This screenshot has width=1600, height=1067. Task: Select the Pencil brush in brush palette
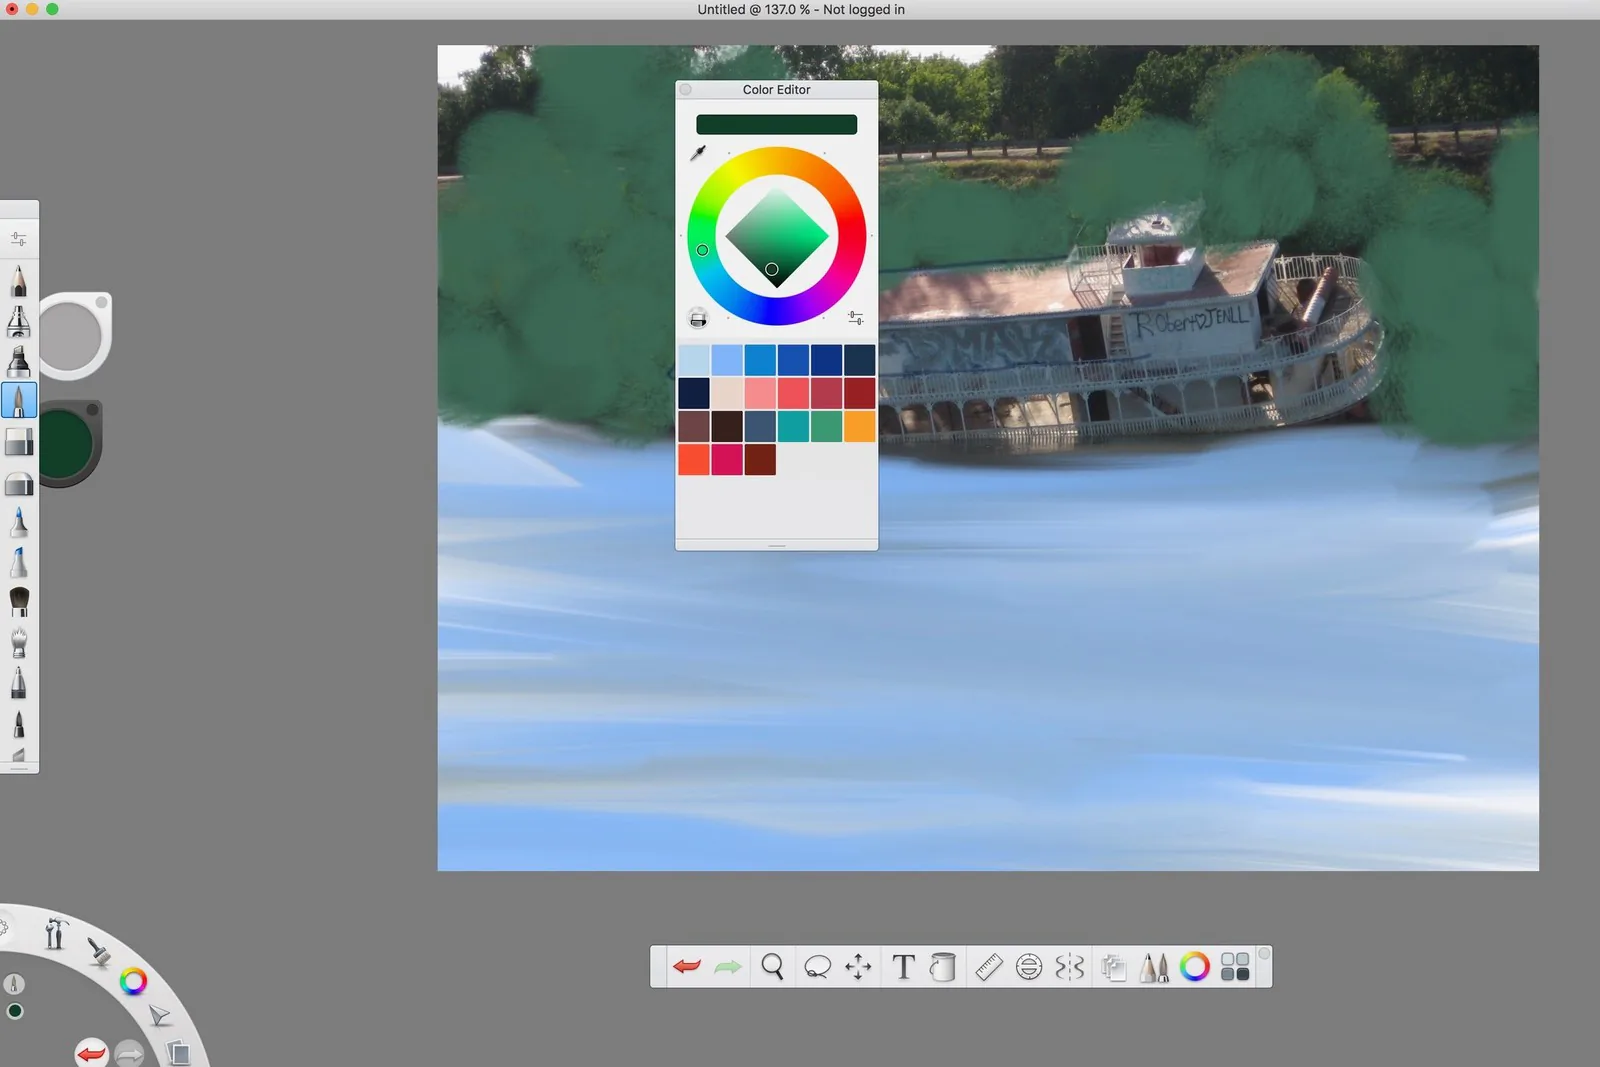(x=18, y=281)
